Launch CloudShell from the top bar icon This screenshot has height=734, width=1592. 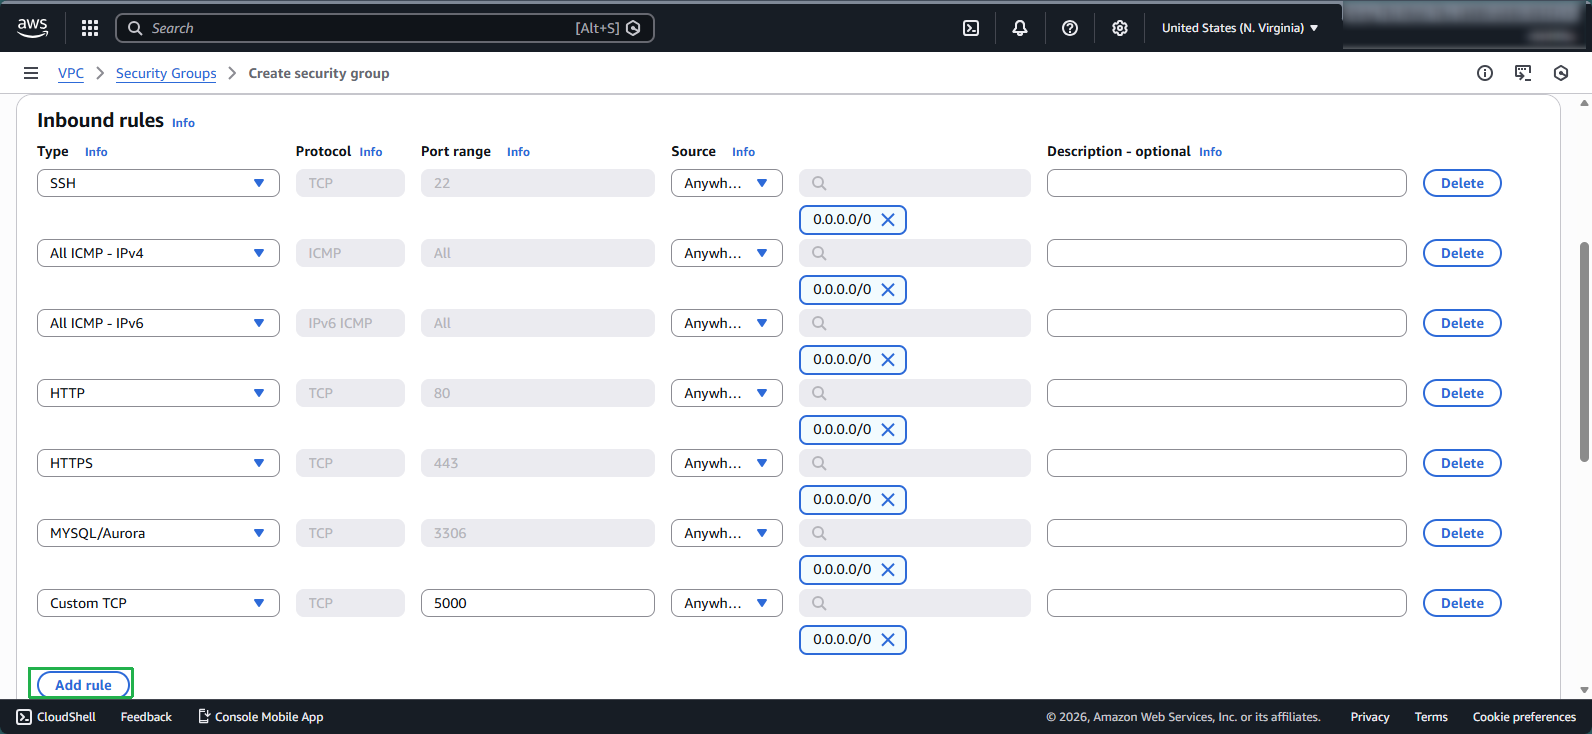(971, 28)
